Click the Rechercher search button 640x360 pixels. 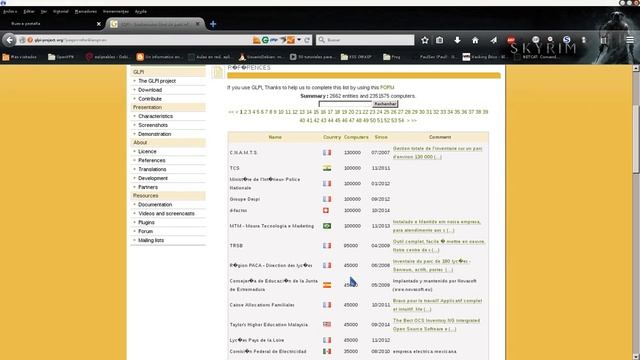coord(385,104)
